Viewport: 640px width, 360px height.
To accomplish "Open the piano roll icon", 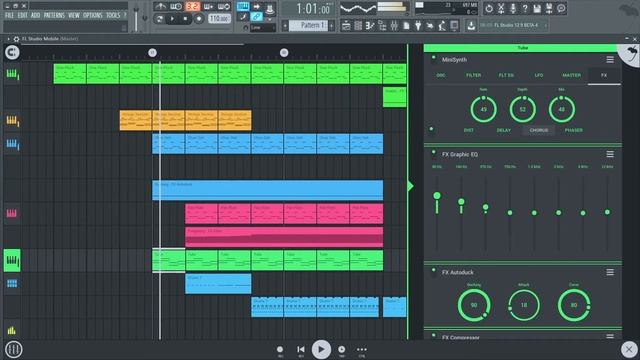I will pos(370,26).
